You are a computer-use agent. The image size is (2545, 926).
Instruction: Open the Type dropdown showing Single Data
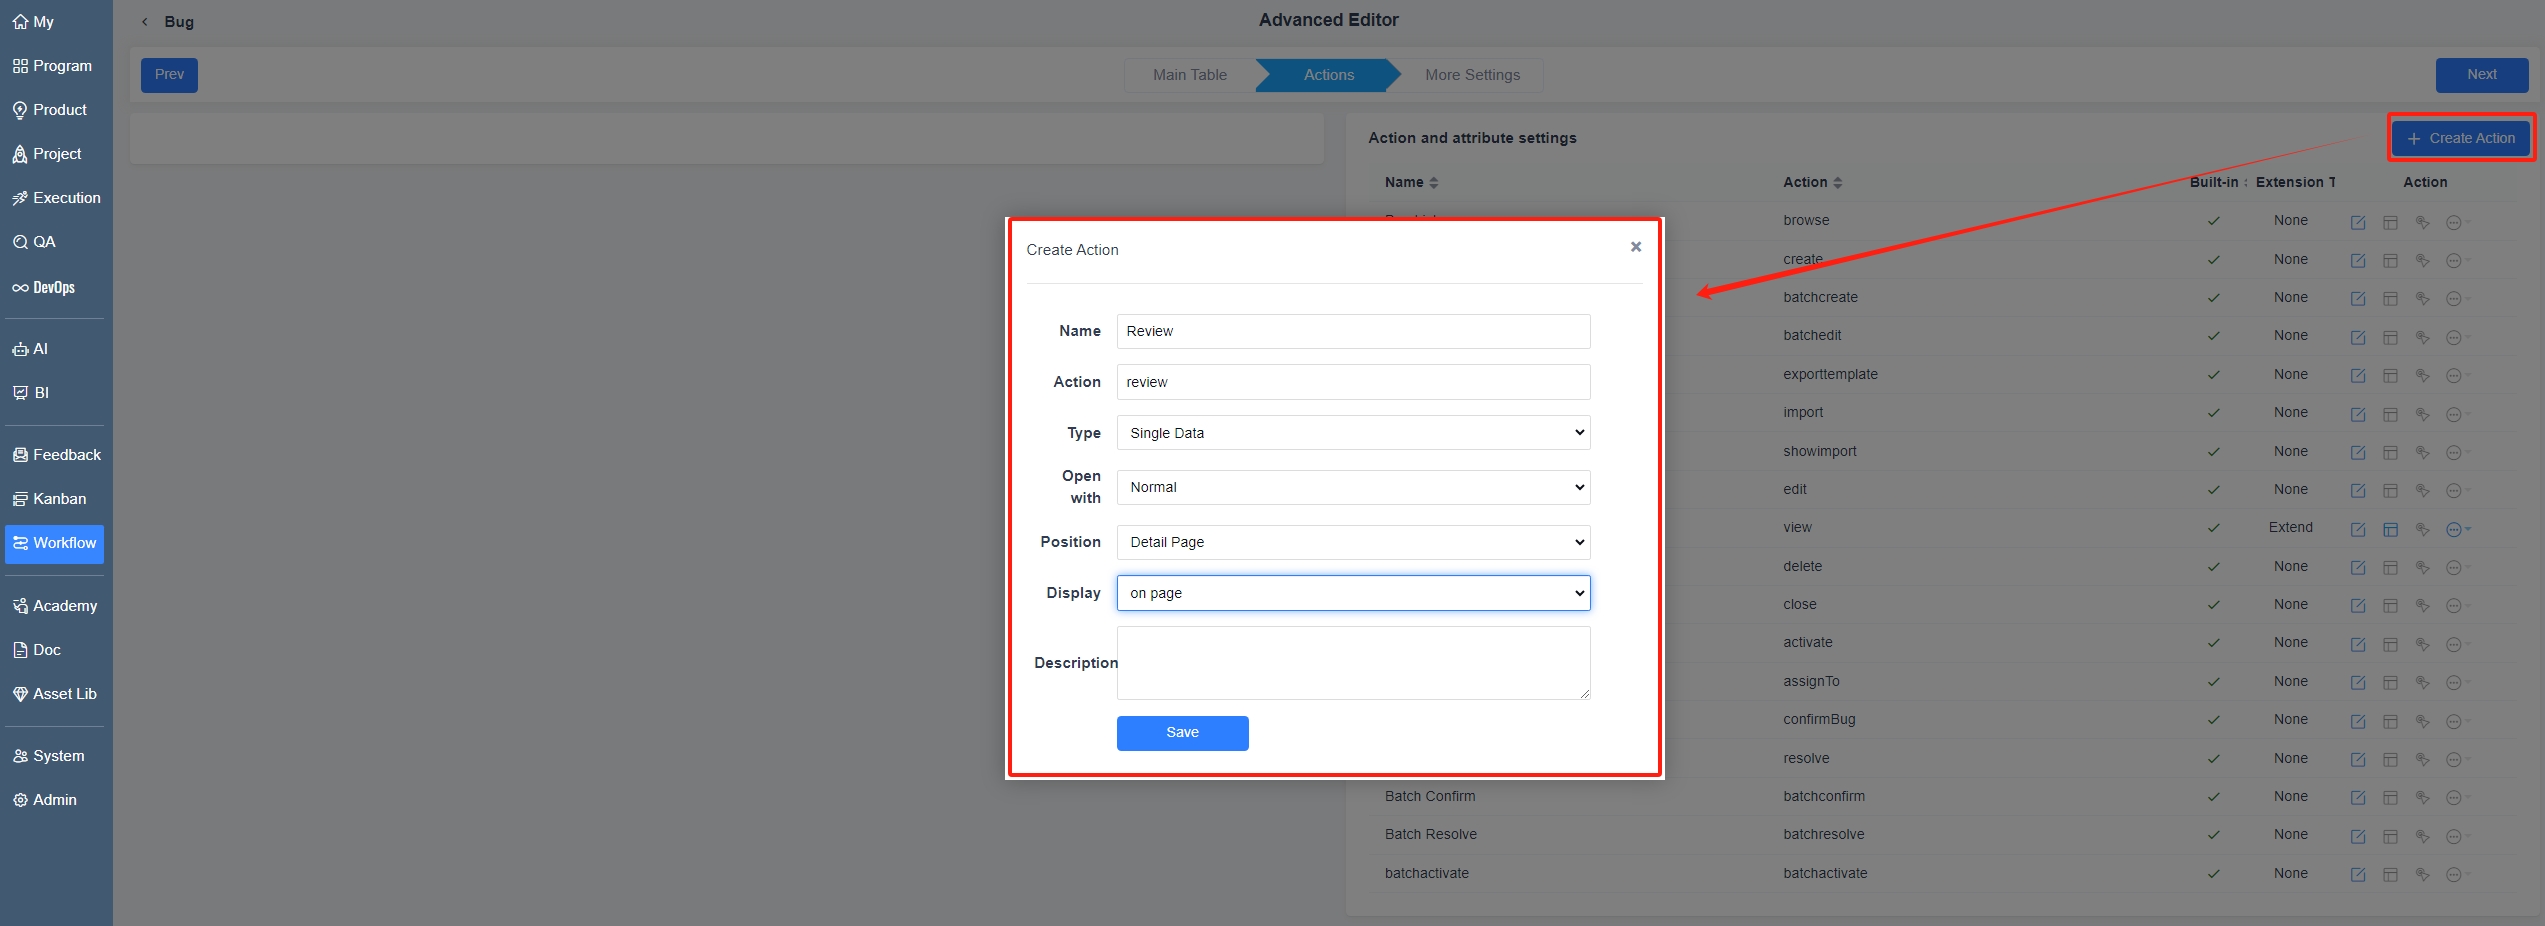pyautogui.click(x=1353, y=433)
